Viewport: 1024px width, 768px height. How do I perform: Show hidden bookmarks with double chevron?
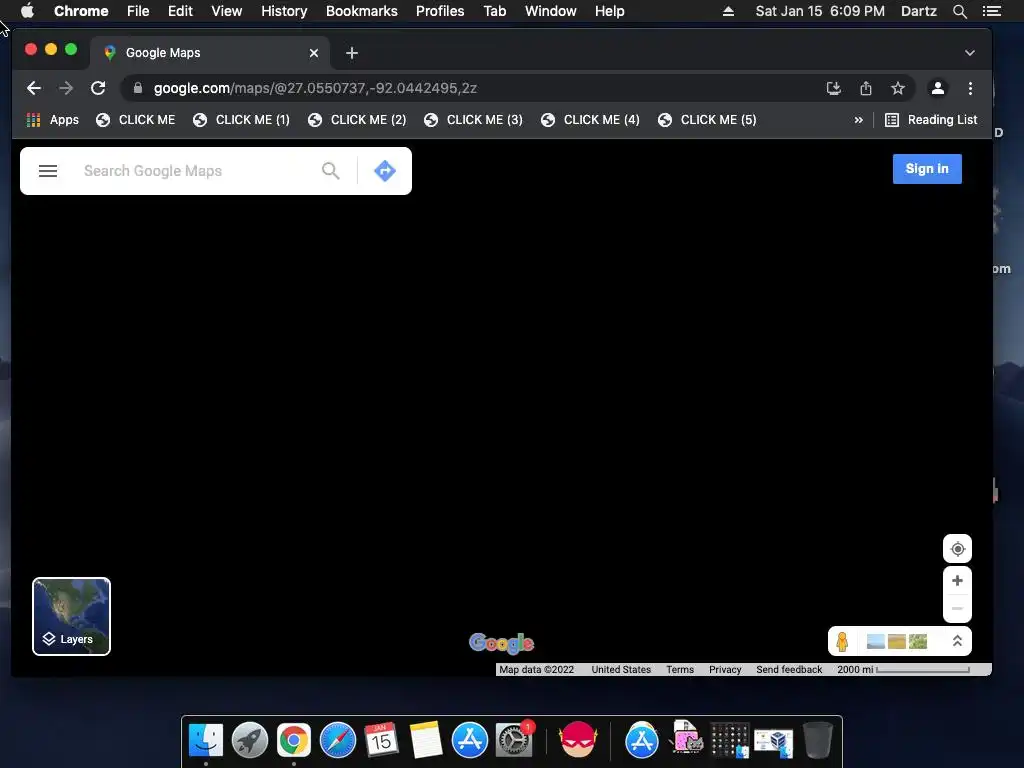[x=858, y=120]
